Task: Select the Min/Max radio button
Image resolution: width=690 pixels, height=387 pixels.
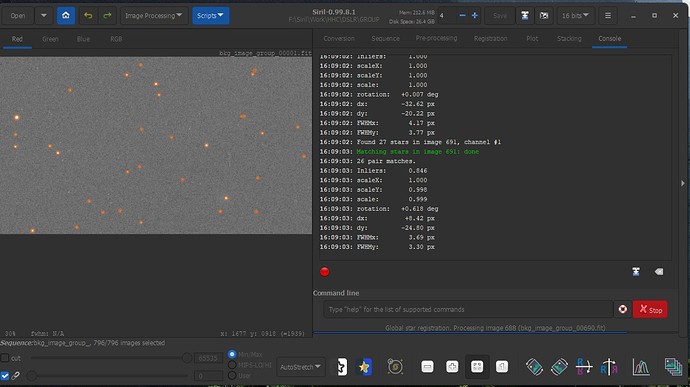Action: [232, 354]
